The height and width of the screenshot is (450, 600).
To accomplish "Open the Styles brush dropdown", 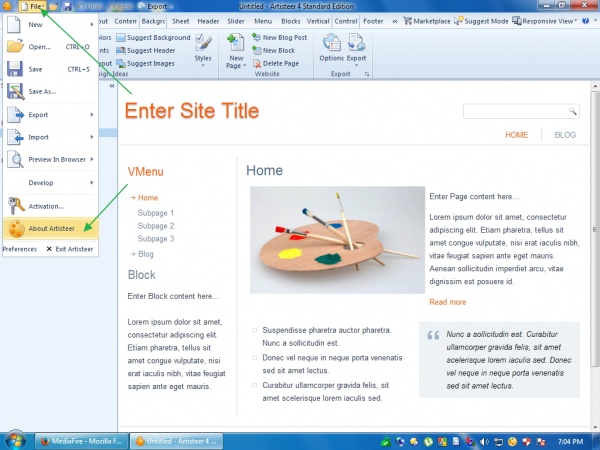I will click(203, 51).
